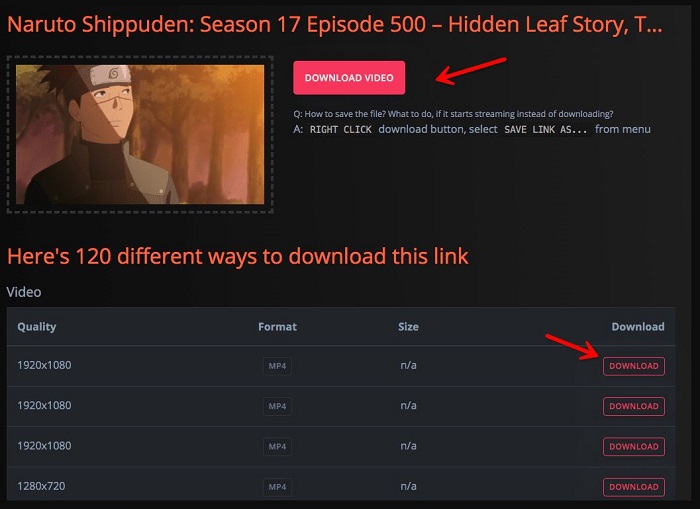This screenshot has height=509, width=700.
Task: Download the second 1920x1080 MP4 row
Action: [633, 406]
